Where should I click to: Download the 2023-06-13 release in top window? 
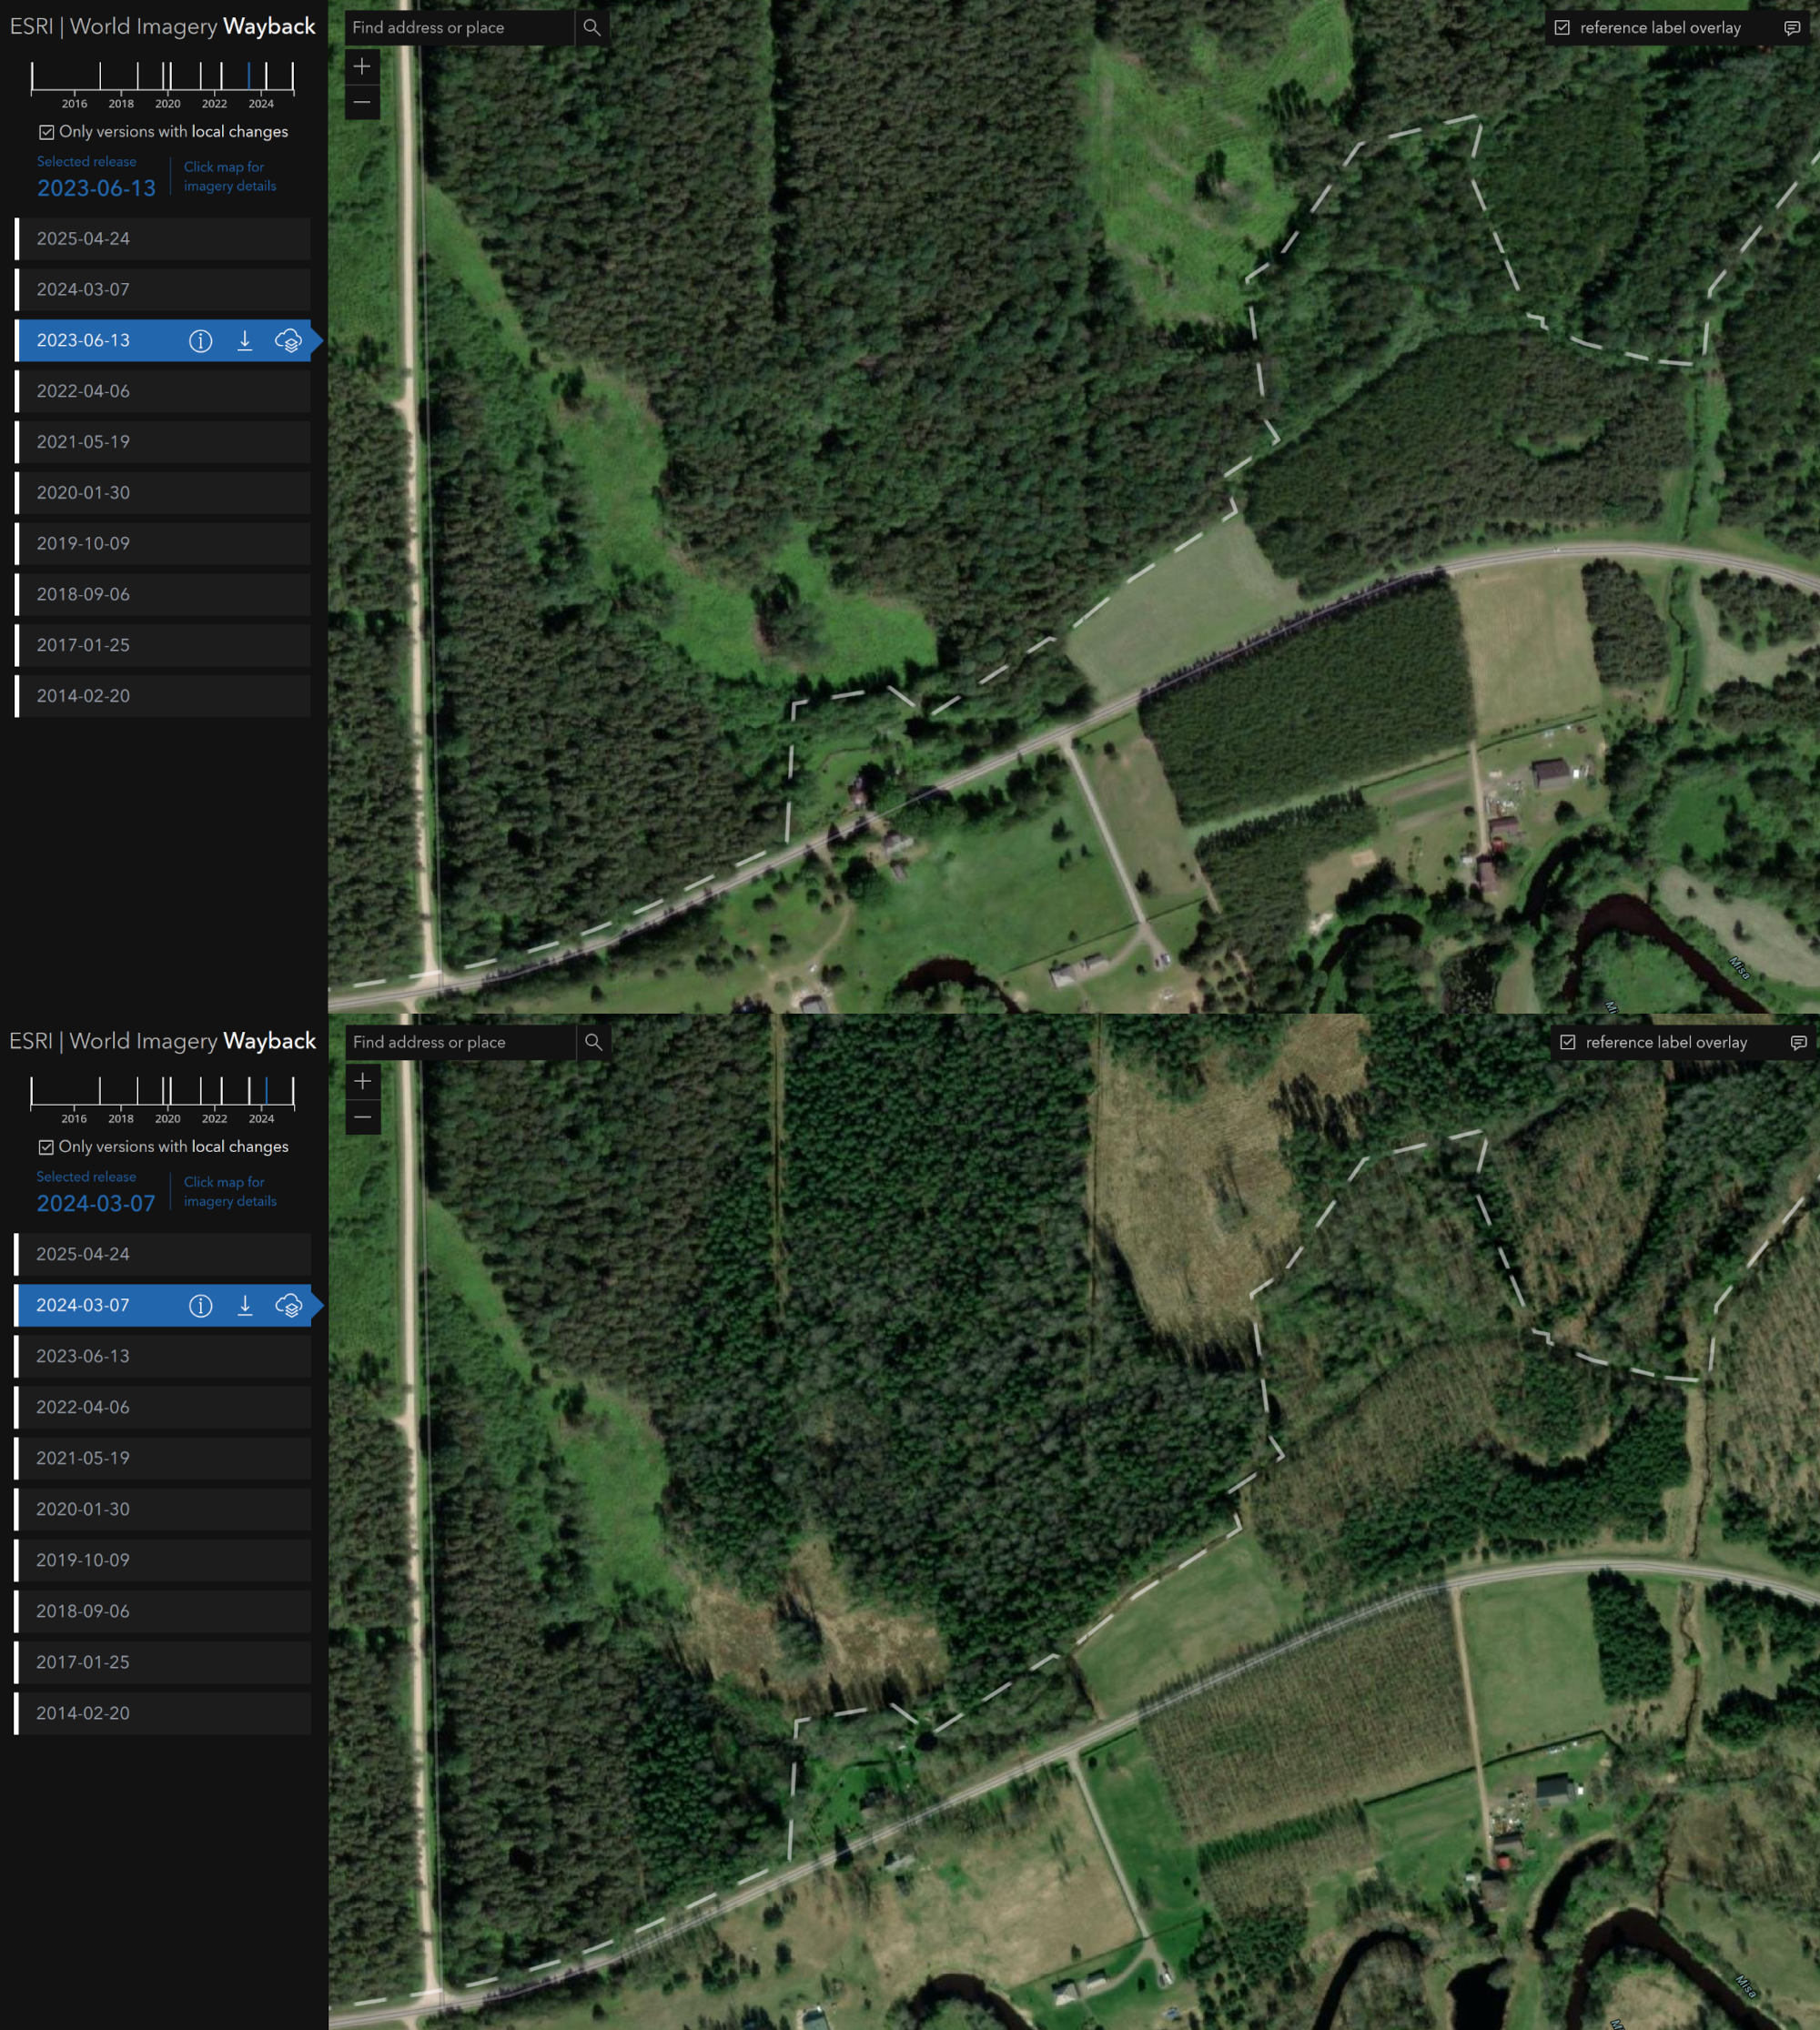(244, 341)
